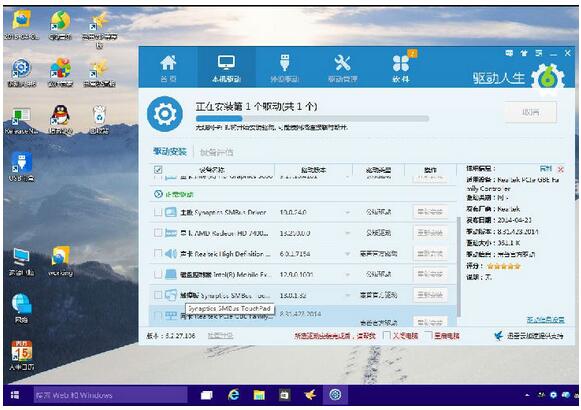Open the colorful puzzle-block desktop shortcut
This screenshot has height=410, width=581.
click(x=60, y=72)
